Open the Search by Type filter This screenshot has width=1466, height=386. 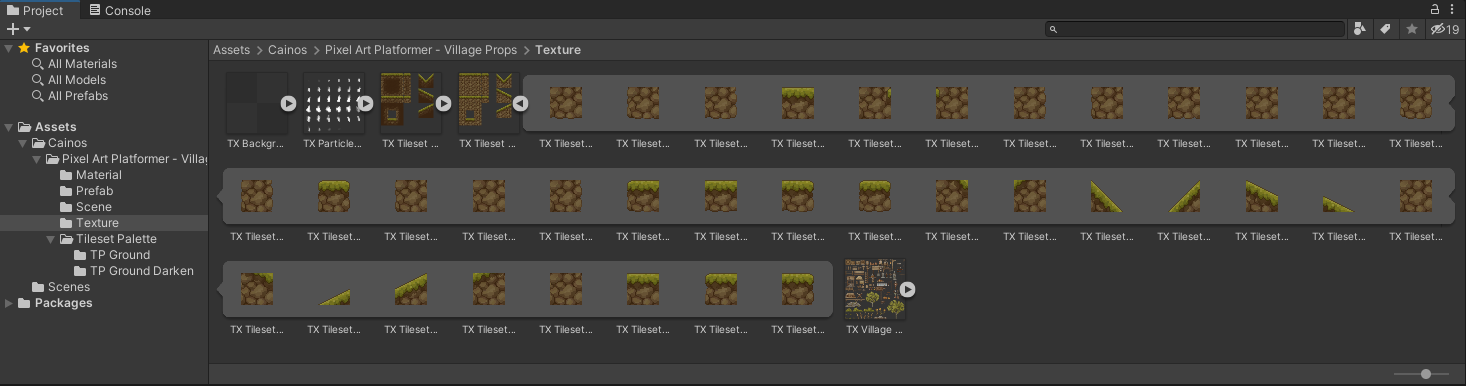[x=1360, y=29]
